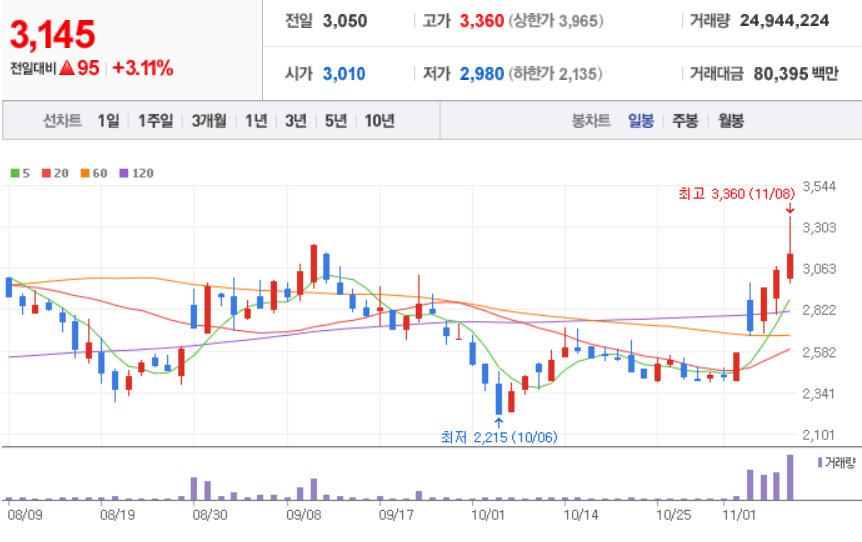Click the 거래대금 80,395 백만 value
Viewport: 862px width, 542px height.
tap(796, 74)
